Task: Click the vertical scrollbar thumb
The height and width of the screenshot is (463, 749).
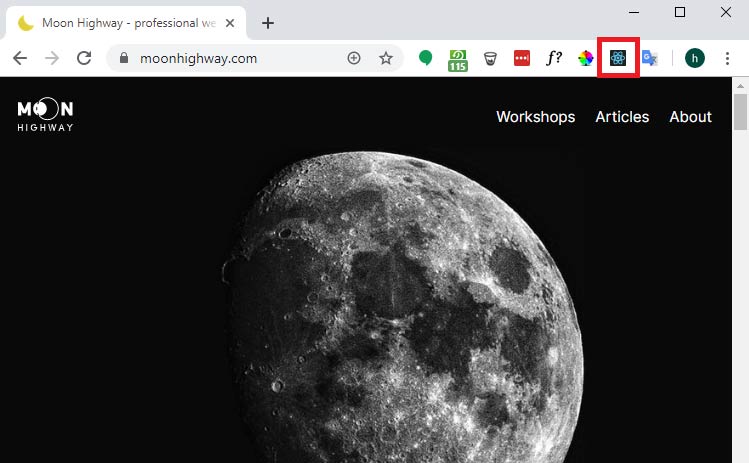Action: 740,112
